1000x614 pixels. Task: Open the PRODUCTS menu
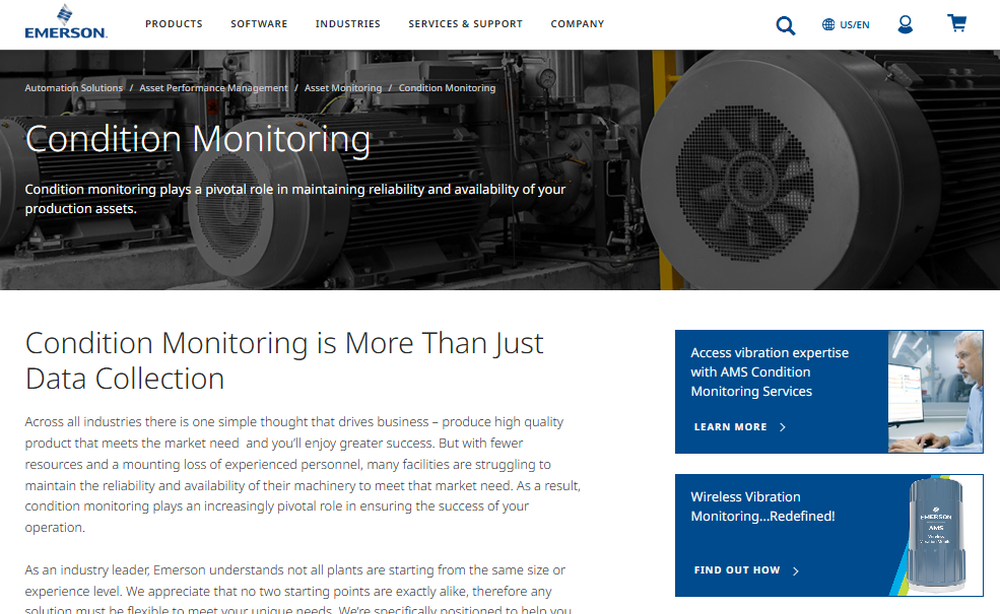(x=173, y=24)
